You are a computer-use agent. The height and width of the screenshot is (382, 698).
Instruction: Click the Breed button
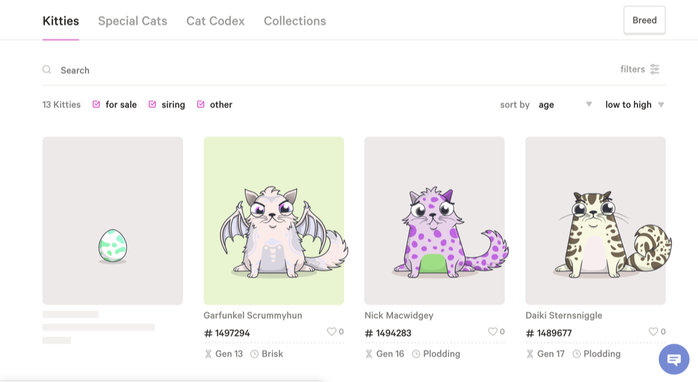pos(644,20)
